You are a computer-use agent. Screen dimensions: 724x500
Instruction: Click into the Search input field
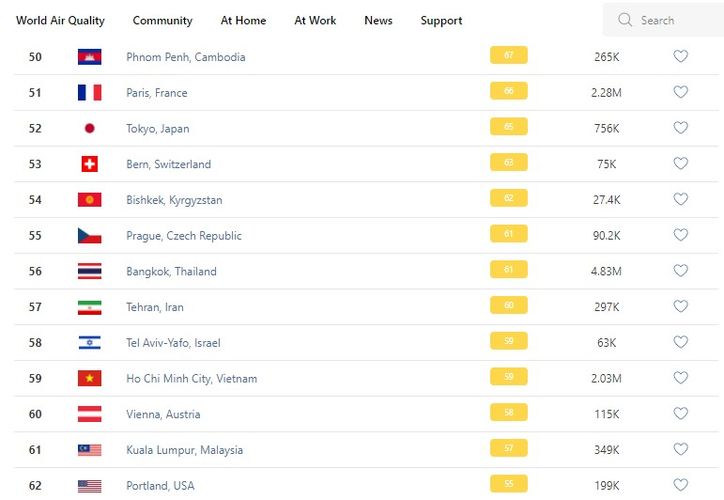coord(670,20)
